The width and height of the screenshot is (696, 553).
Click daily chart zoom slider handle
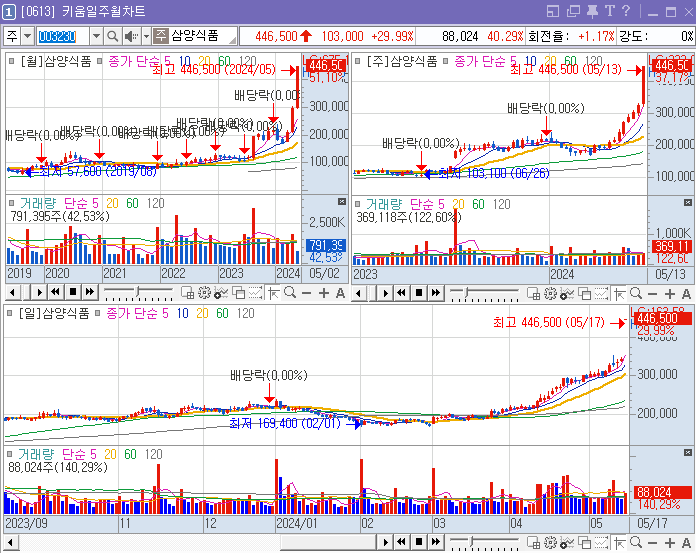(x=472, y=541)
